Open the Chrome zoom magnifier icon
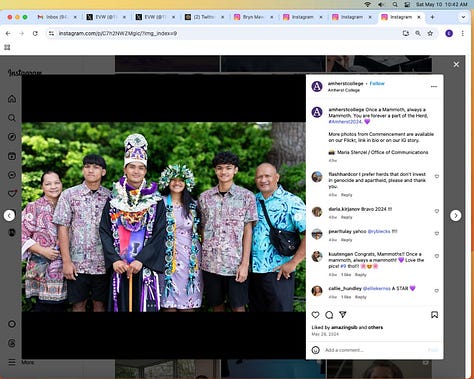Viewport: 474px width, 379px height. coord(418,33)
